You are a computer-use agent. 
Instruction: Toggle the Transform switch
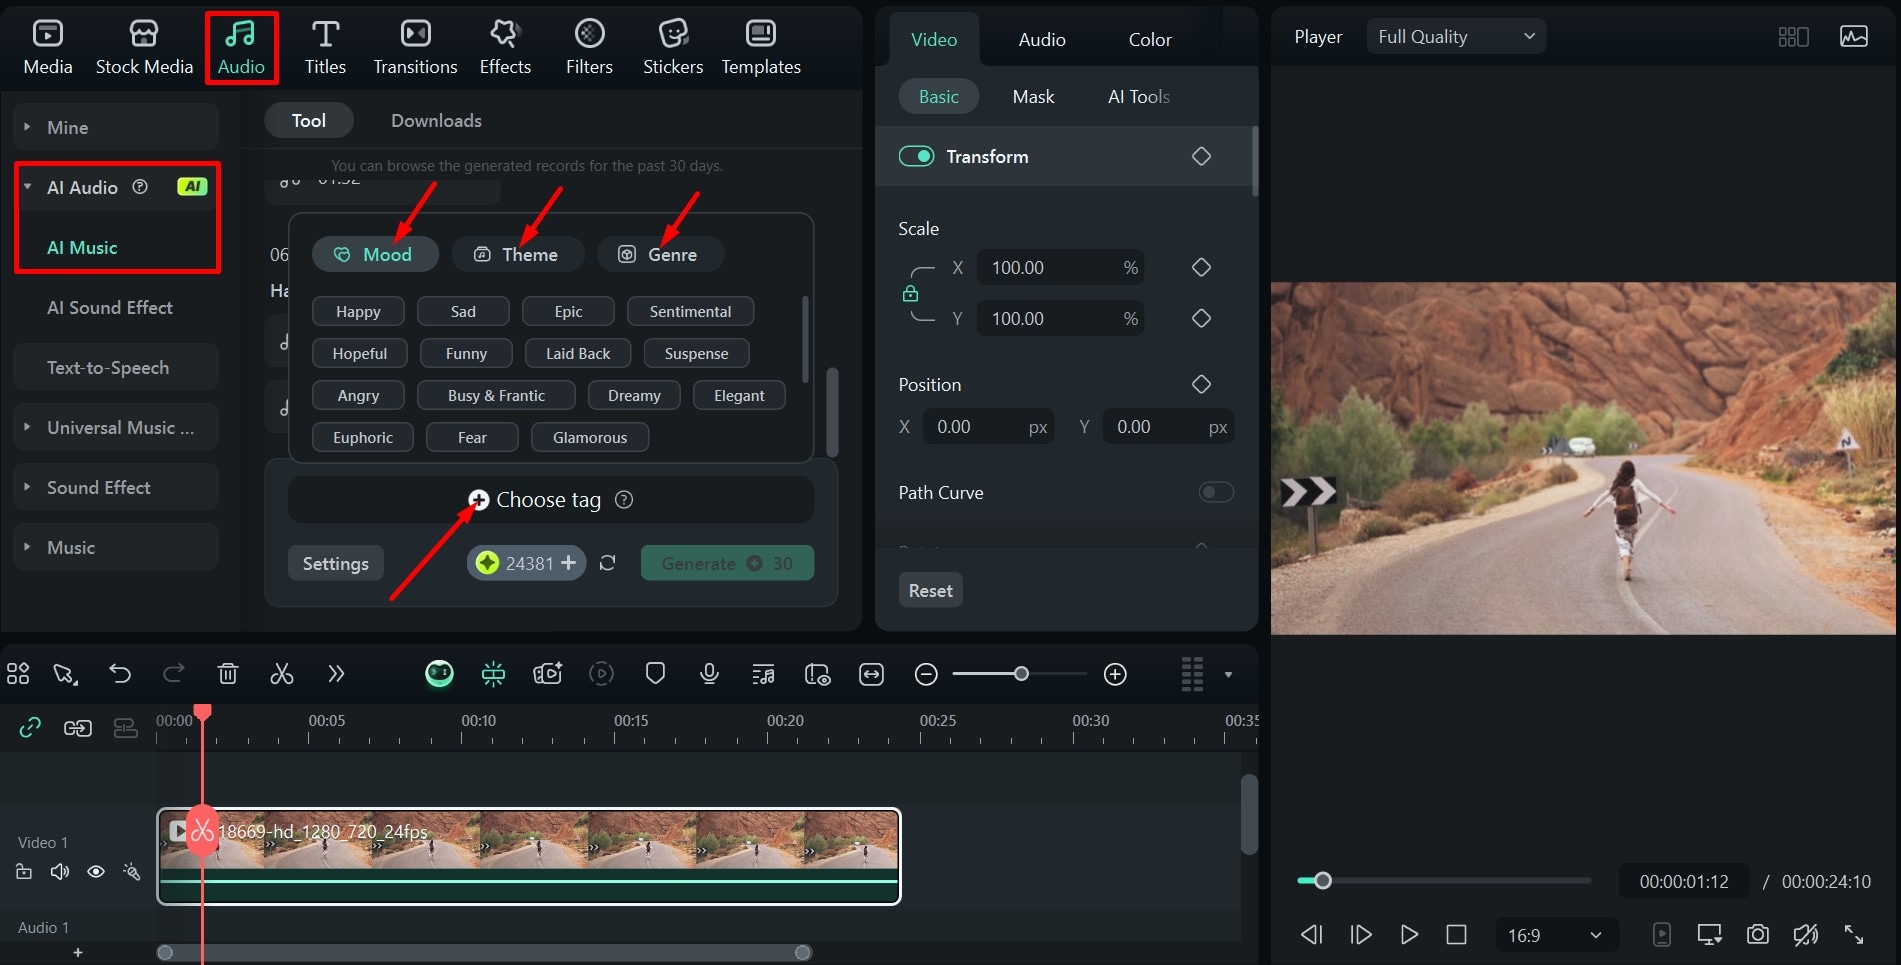[x=916, y=156]
